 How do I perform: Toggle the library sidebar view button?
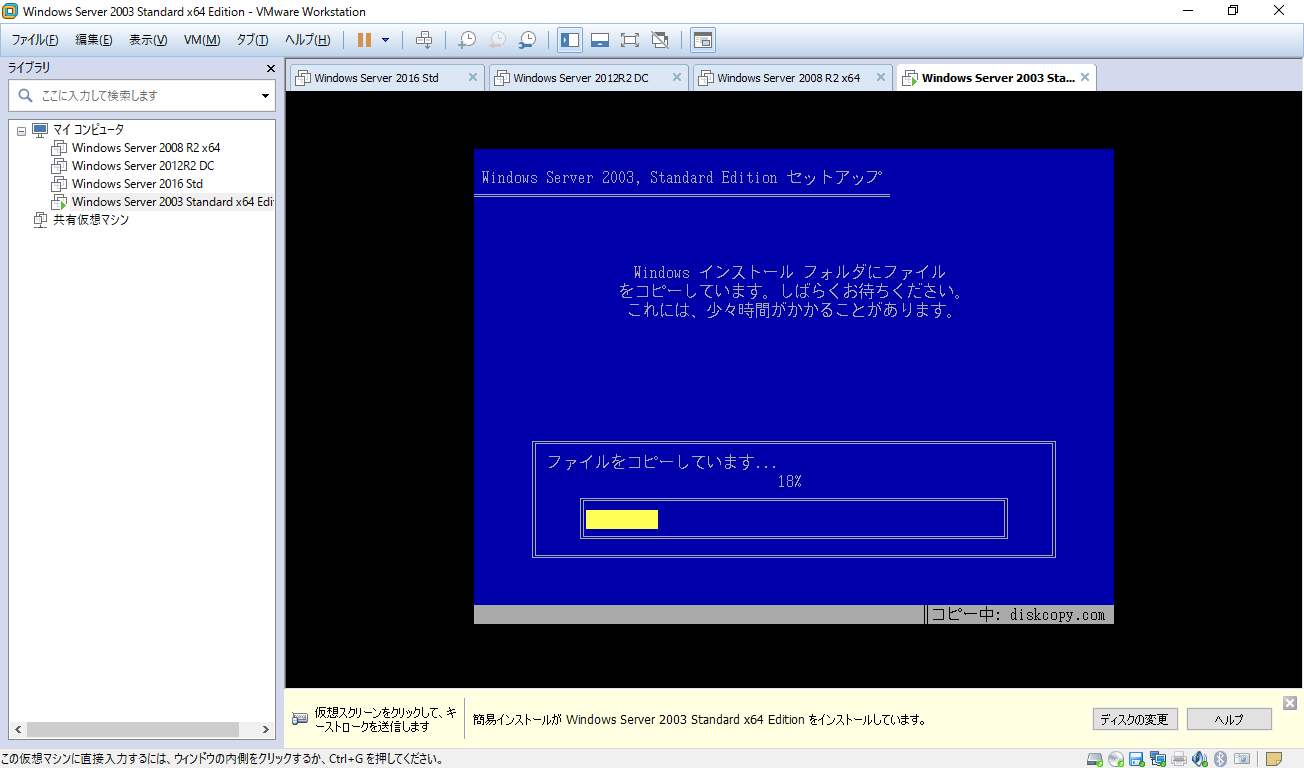pos(570,40)
